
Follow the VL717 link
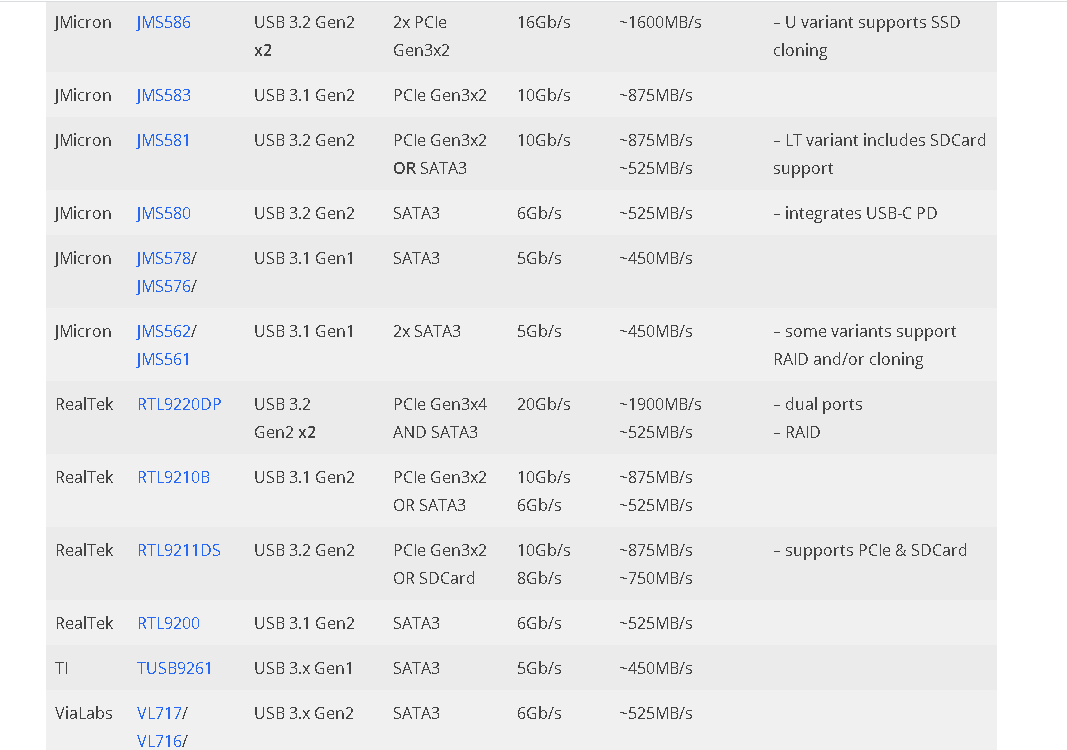pos(159,713)
